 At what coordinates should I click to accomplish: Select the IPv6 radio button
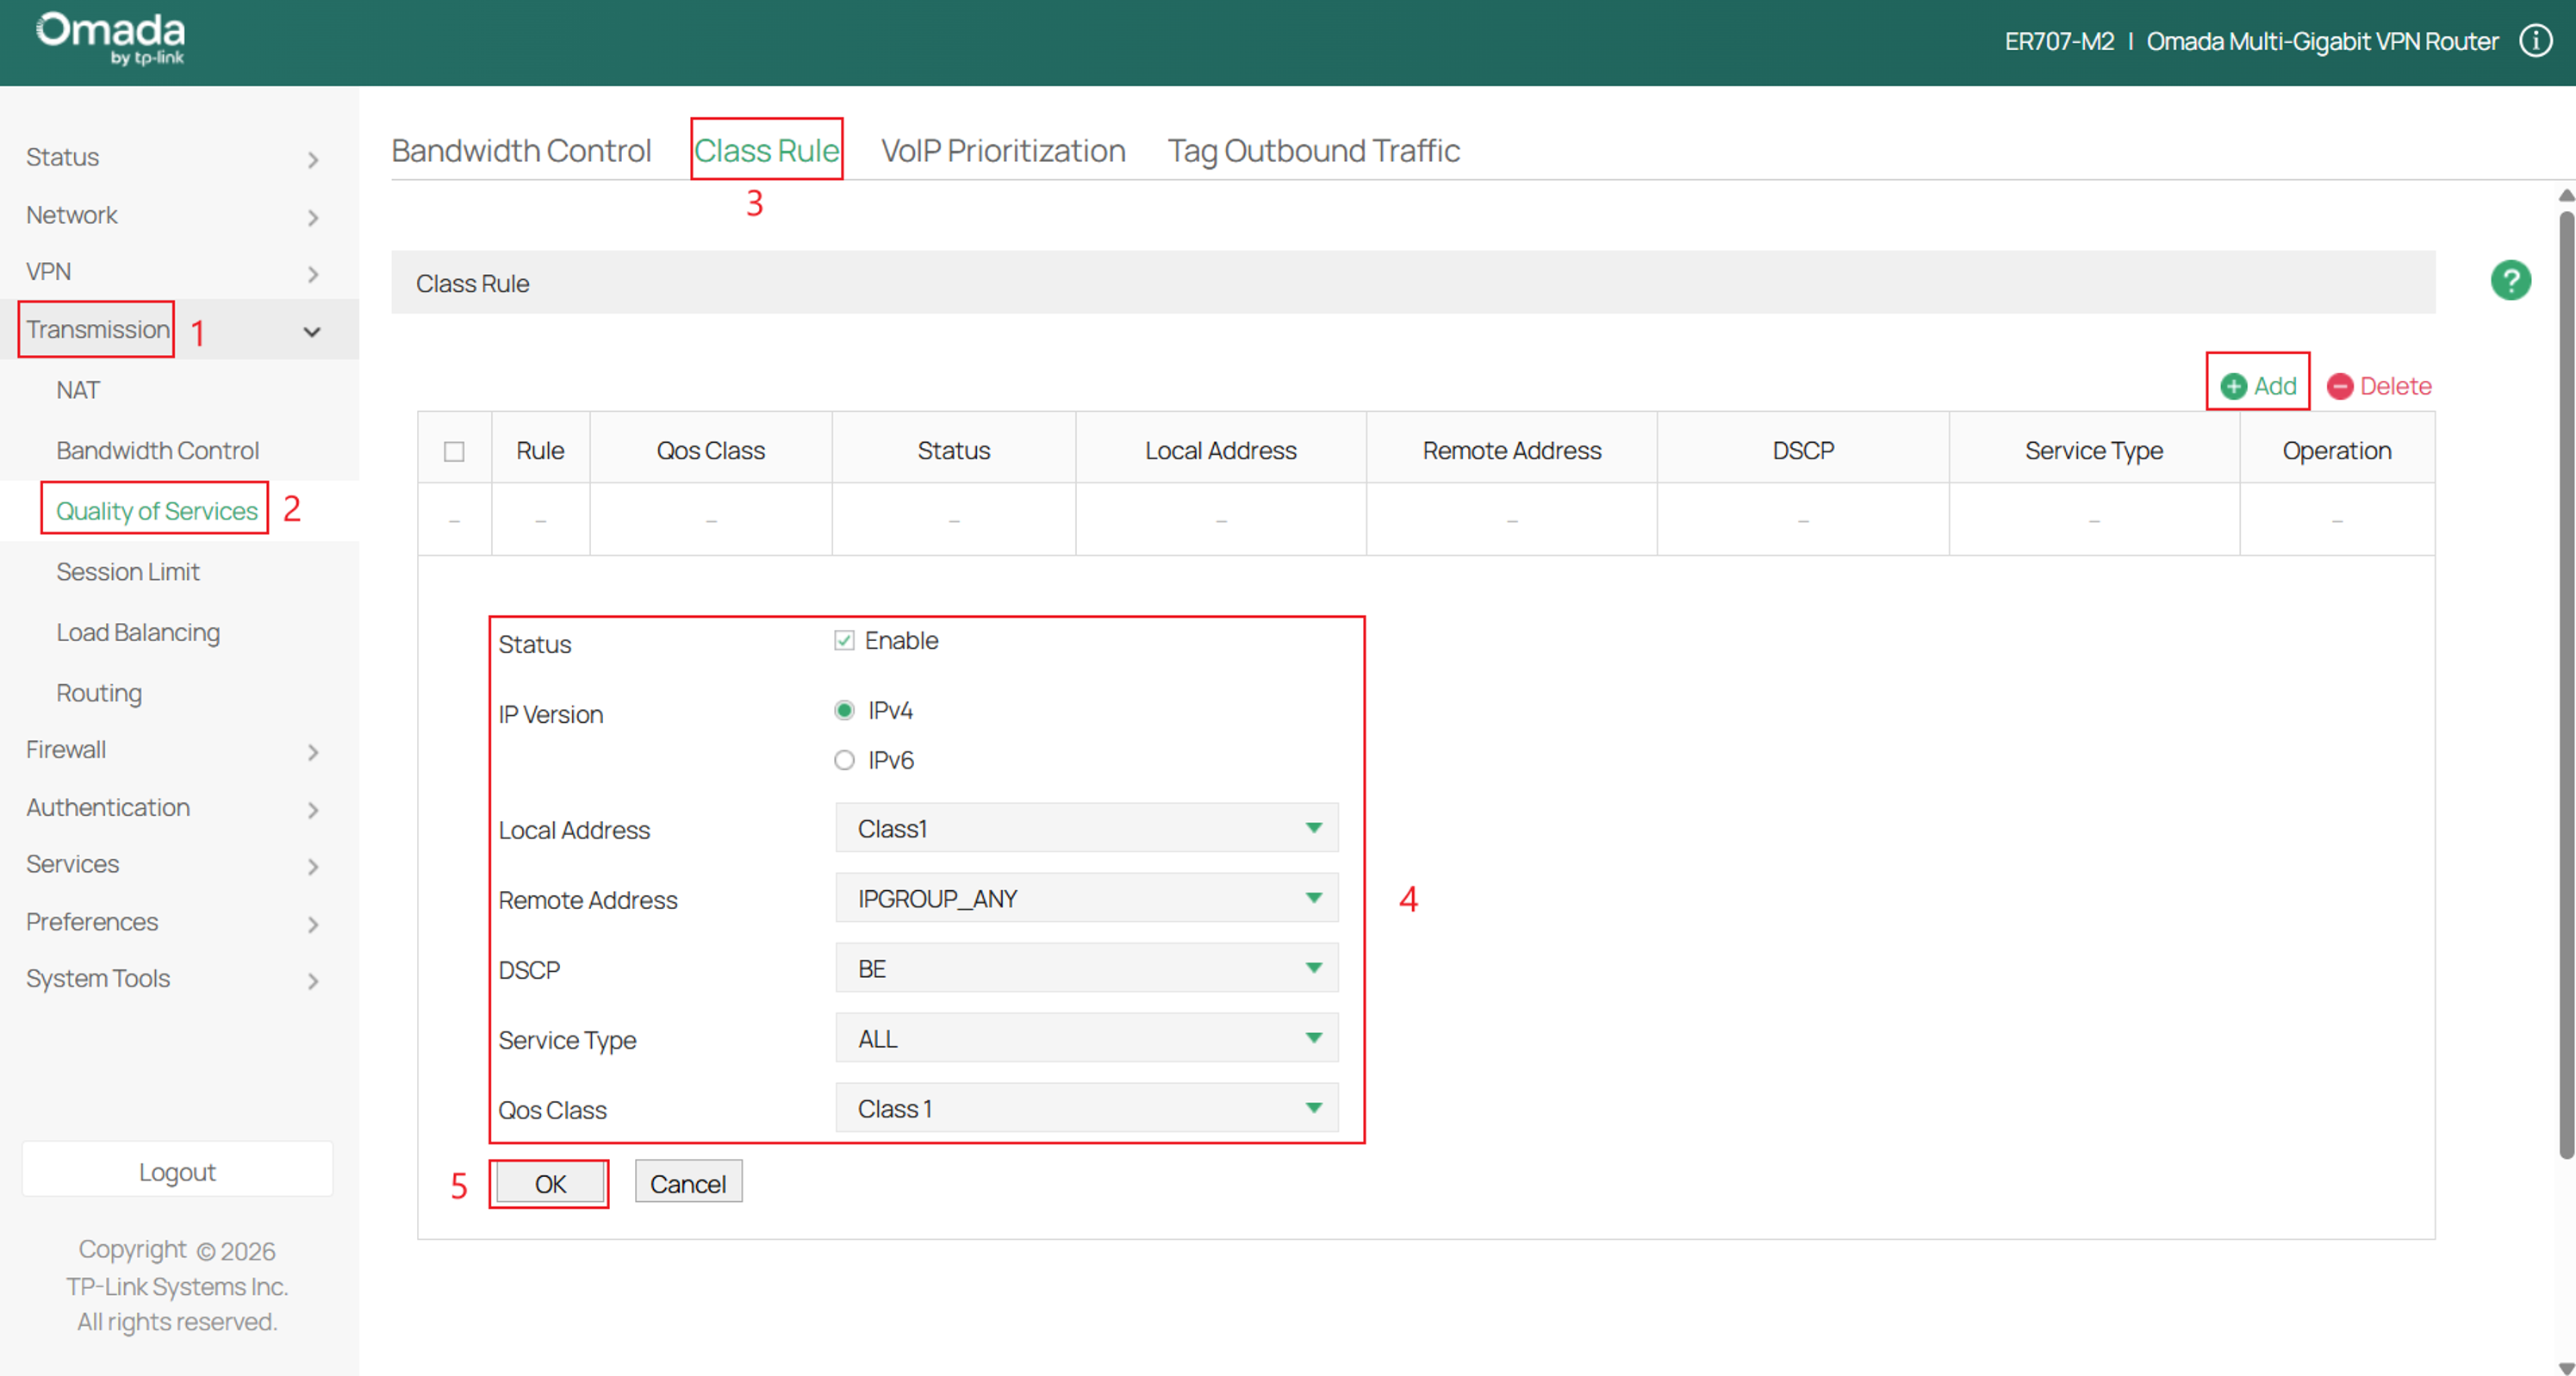point(844,760)
